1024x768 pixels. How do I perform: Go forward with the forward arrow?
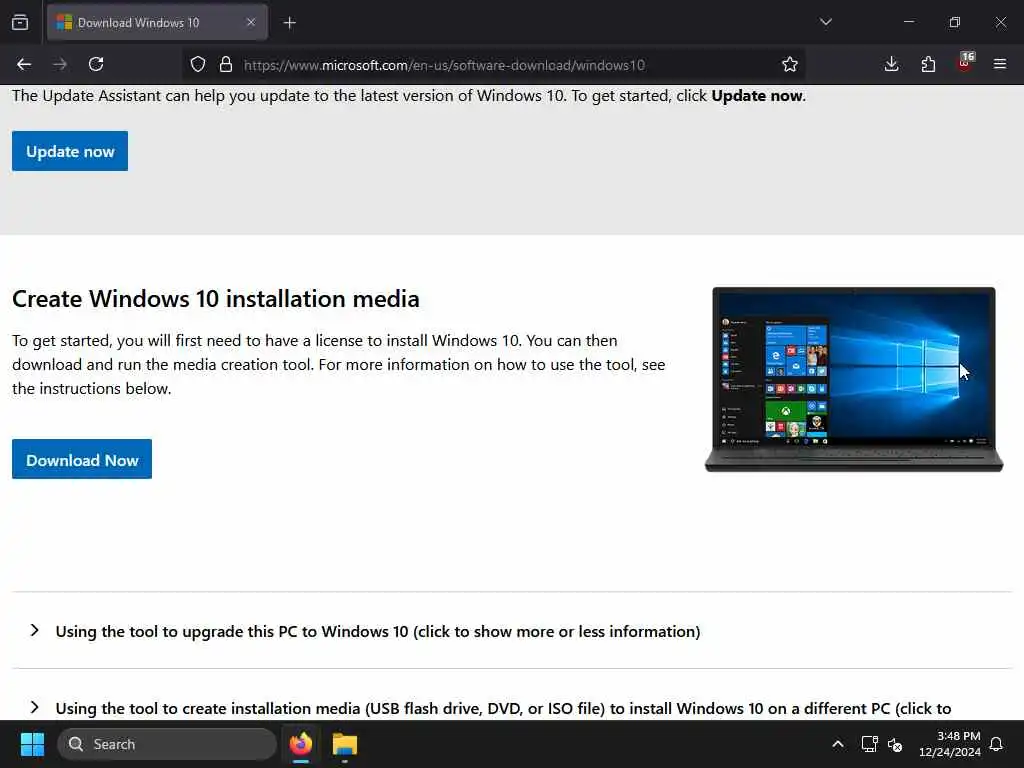tap(60, 64)
